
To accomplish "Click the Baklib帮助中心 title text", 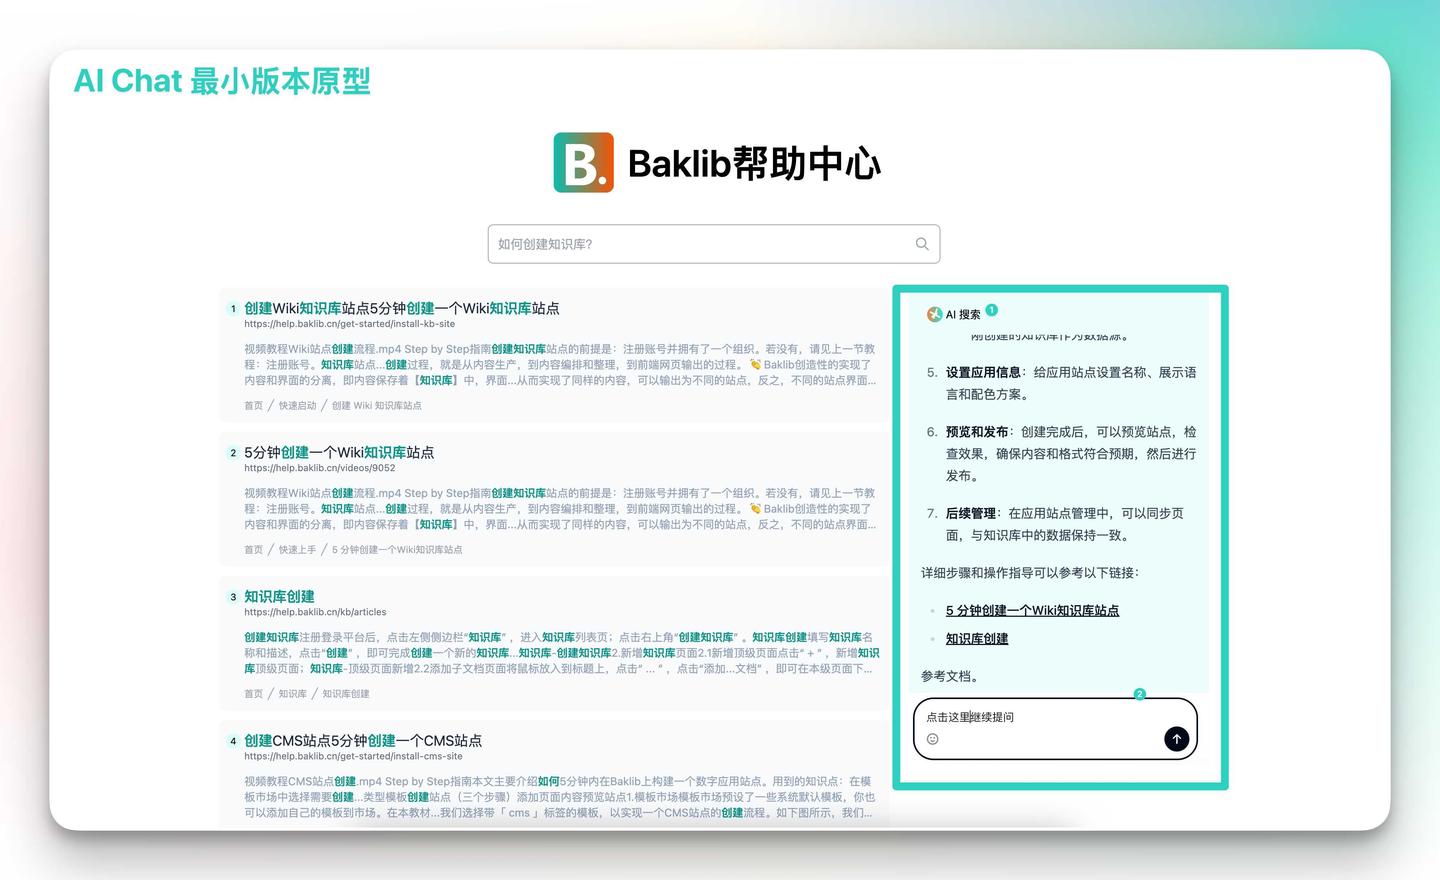I will [754, 163].
